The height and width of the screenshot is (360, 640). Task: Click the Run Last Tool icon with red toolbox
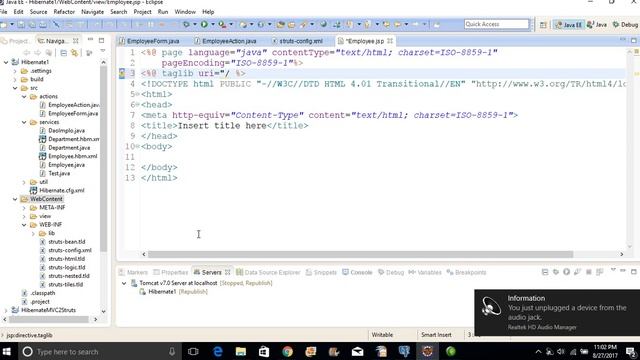(x=222, y=24)
